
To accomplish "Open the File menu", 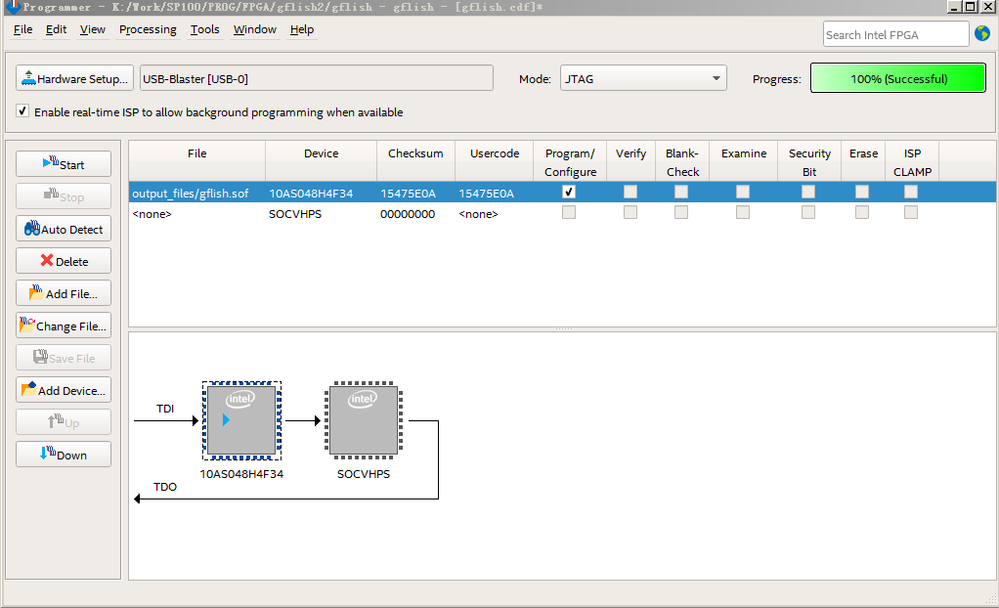I will [23, 29].
